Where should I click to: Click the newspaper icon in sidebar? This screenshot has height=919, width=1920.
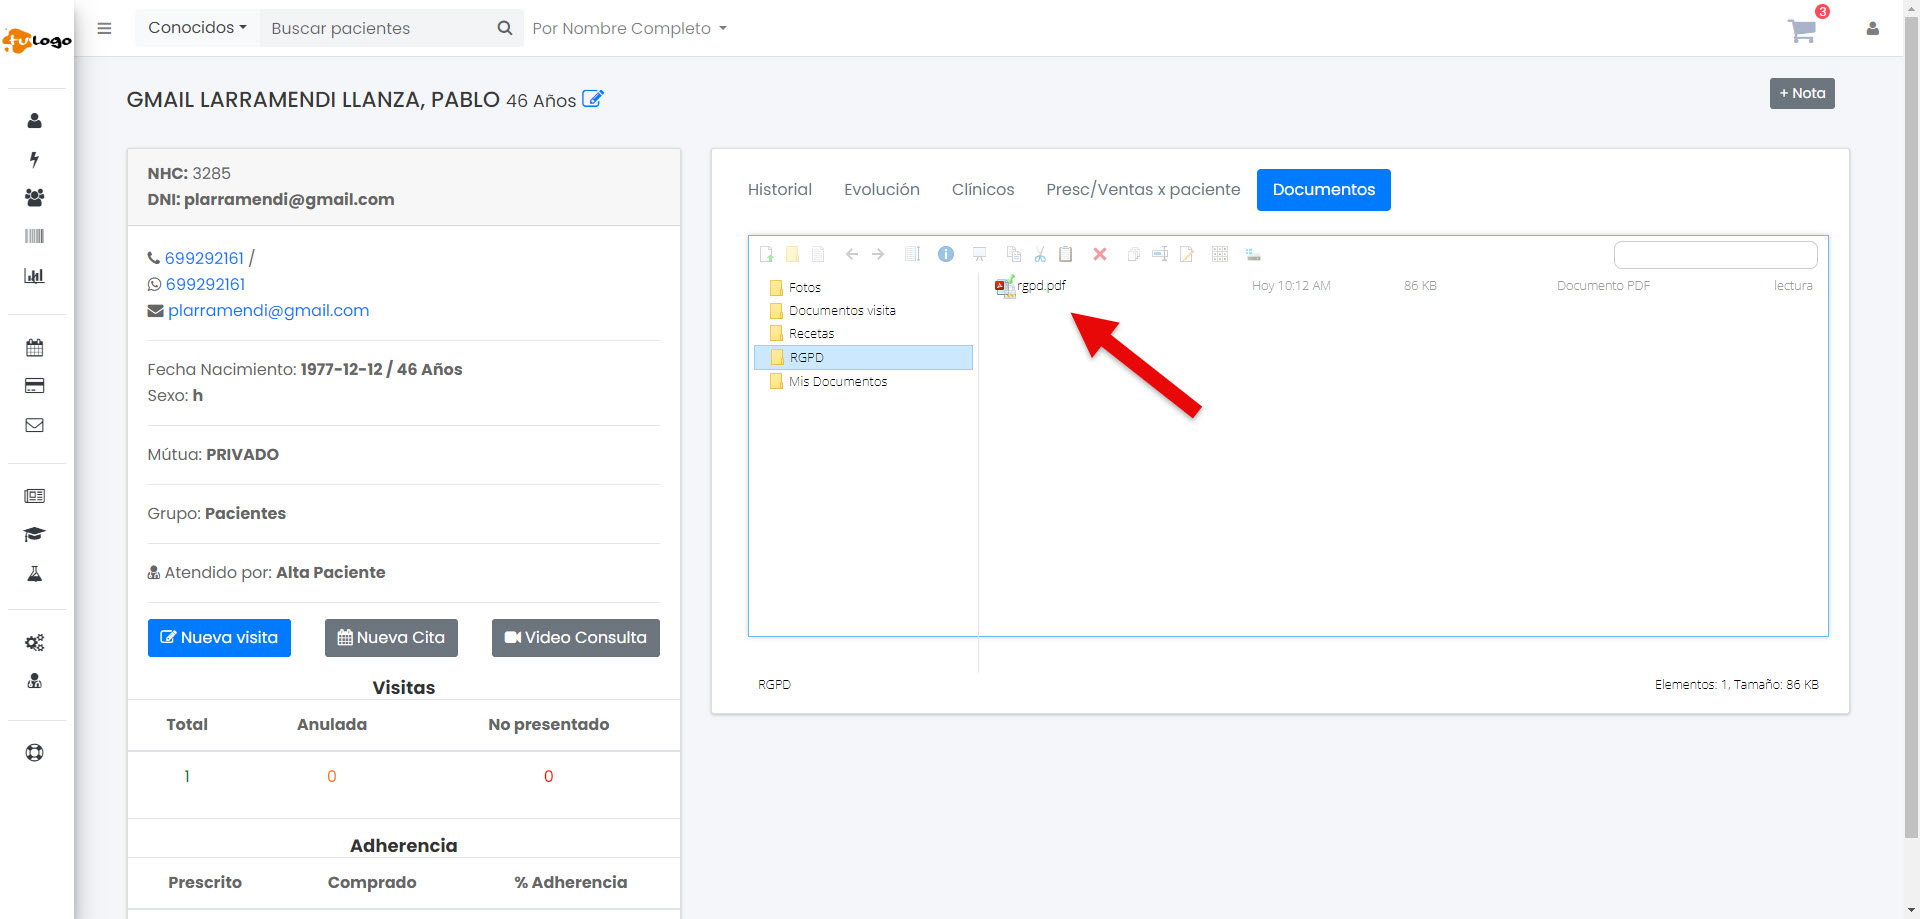34,496
